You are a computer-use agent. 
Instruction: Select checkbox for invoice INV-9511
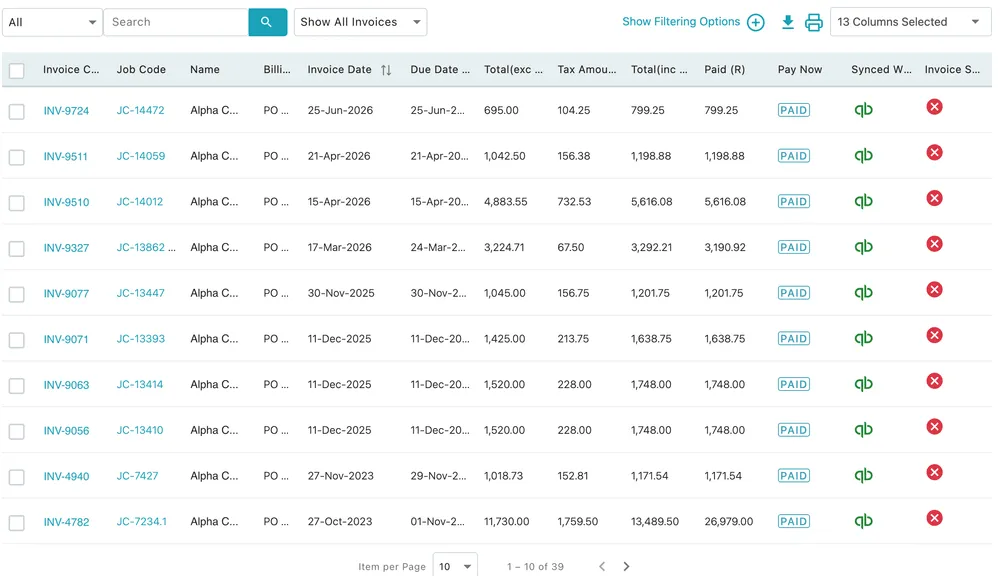[17, 157]
